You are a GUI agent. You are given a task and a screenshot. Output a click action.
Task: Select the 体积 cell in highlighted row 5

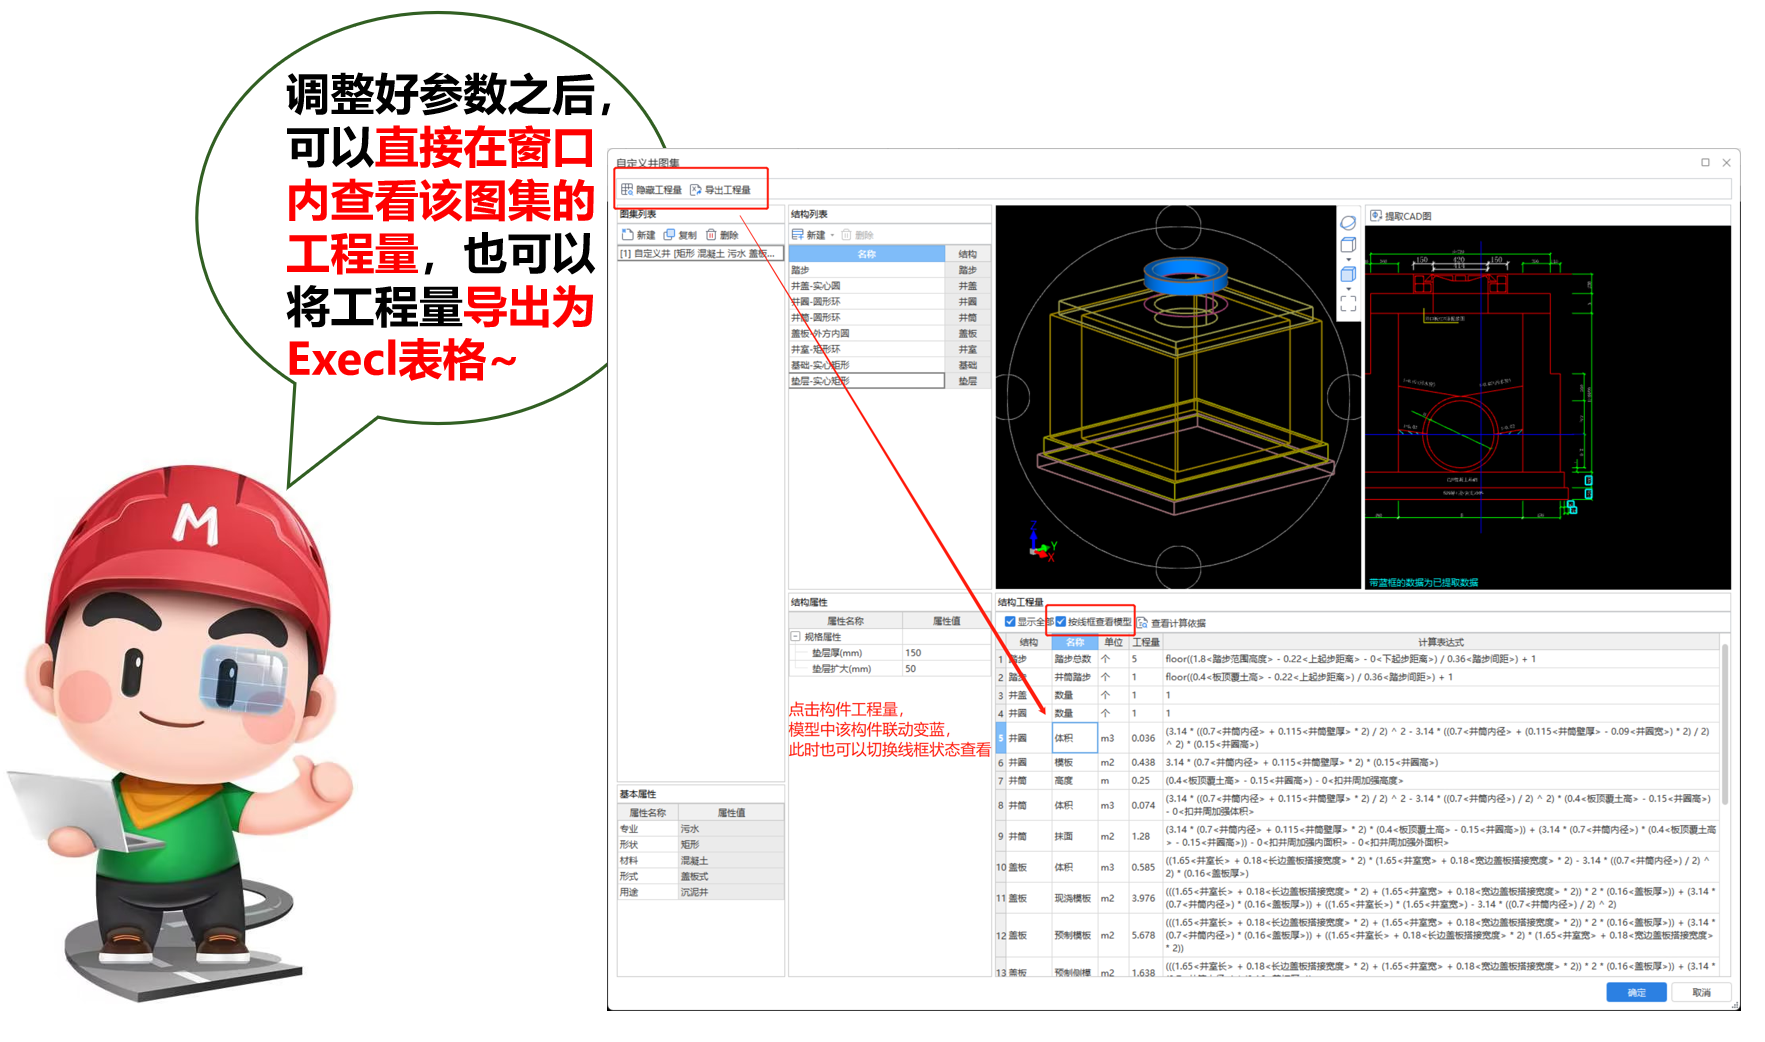(x=1074, y=738)
